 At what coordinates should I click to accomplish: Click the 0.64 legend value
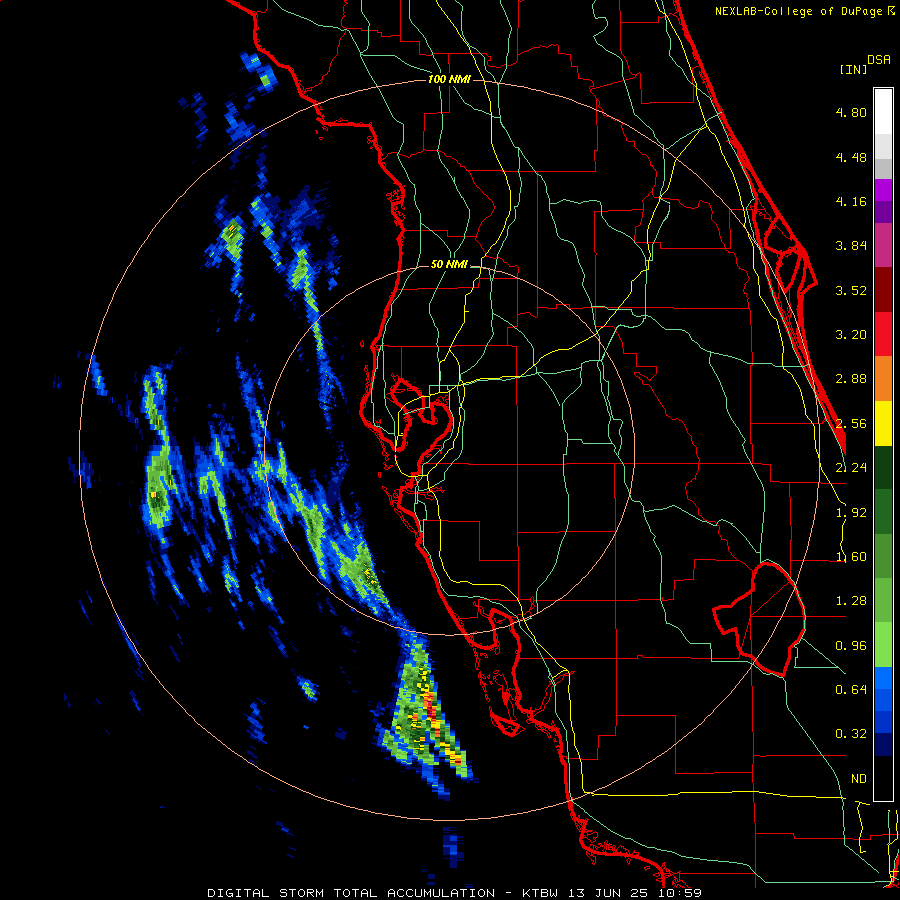851,690
